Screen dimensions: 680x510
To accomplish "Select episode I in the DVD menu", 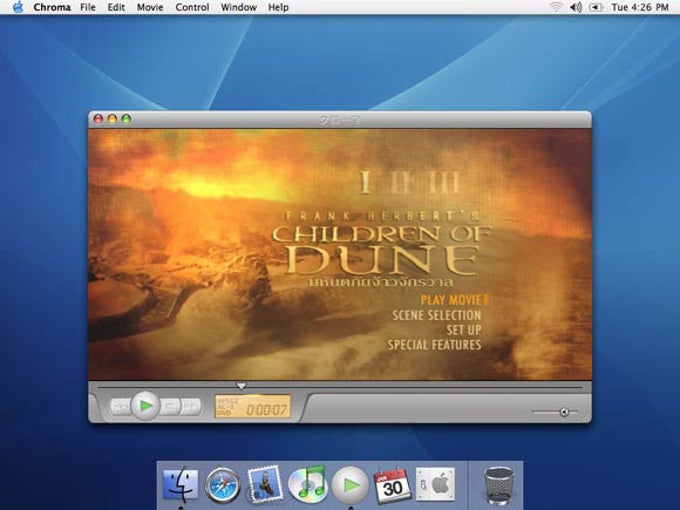I will click(366, 182).
